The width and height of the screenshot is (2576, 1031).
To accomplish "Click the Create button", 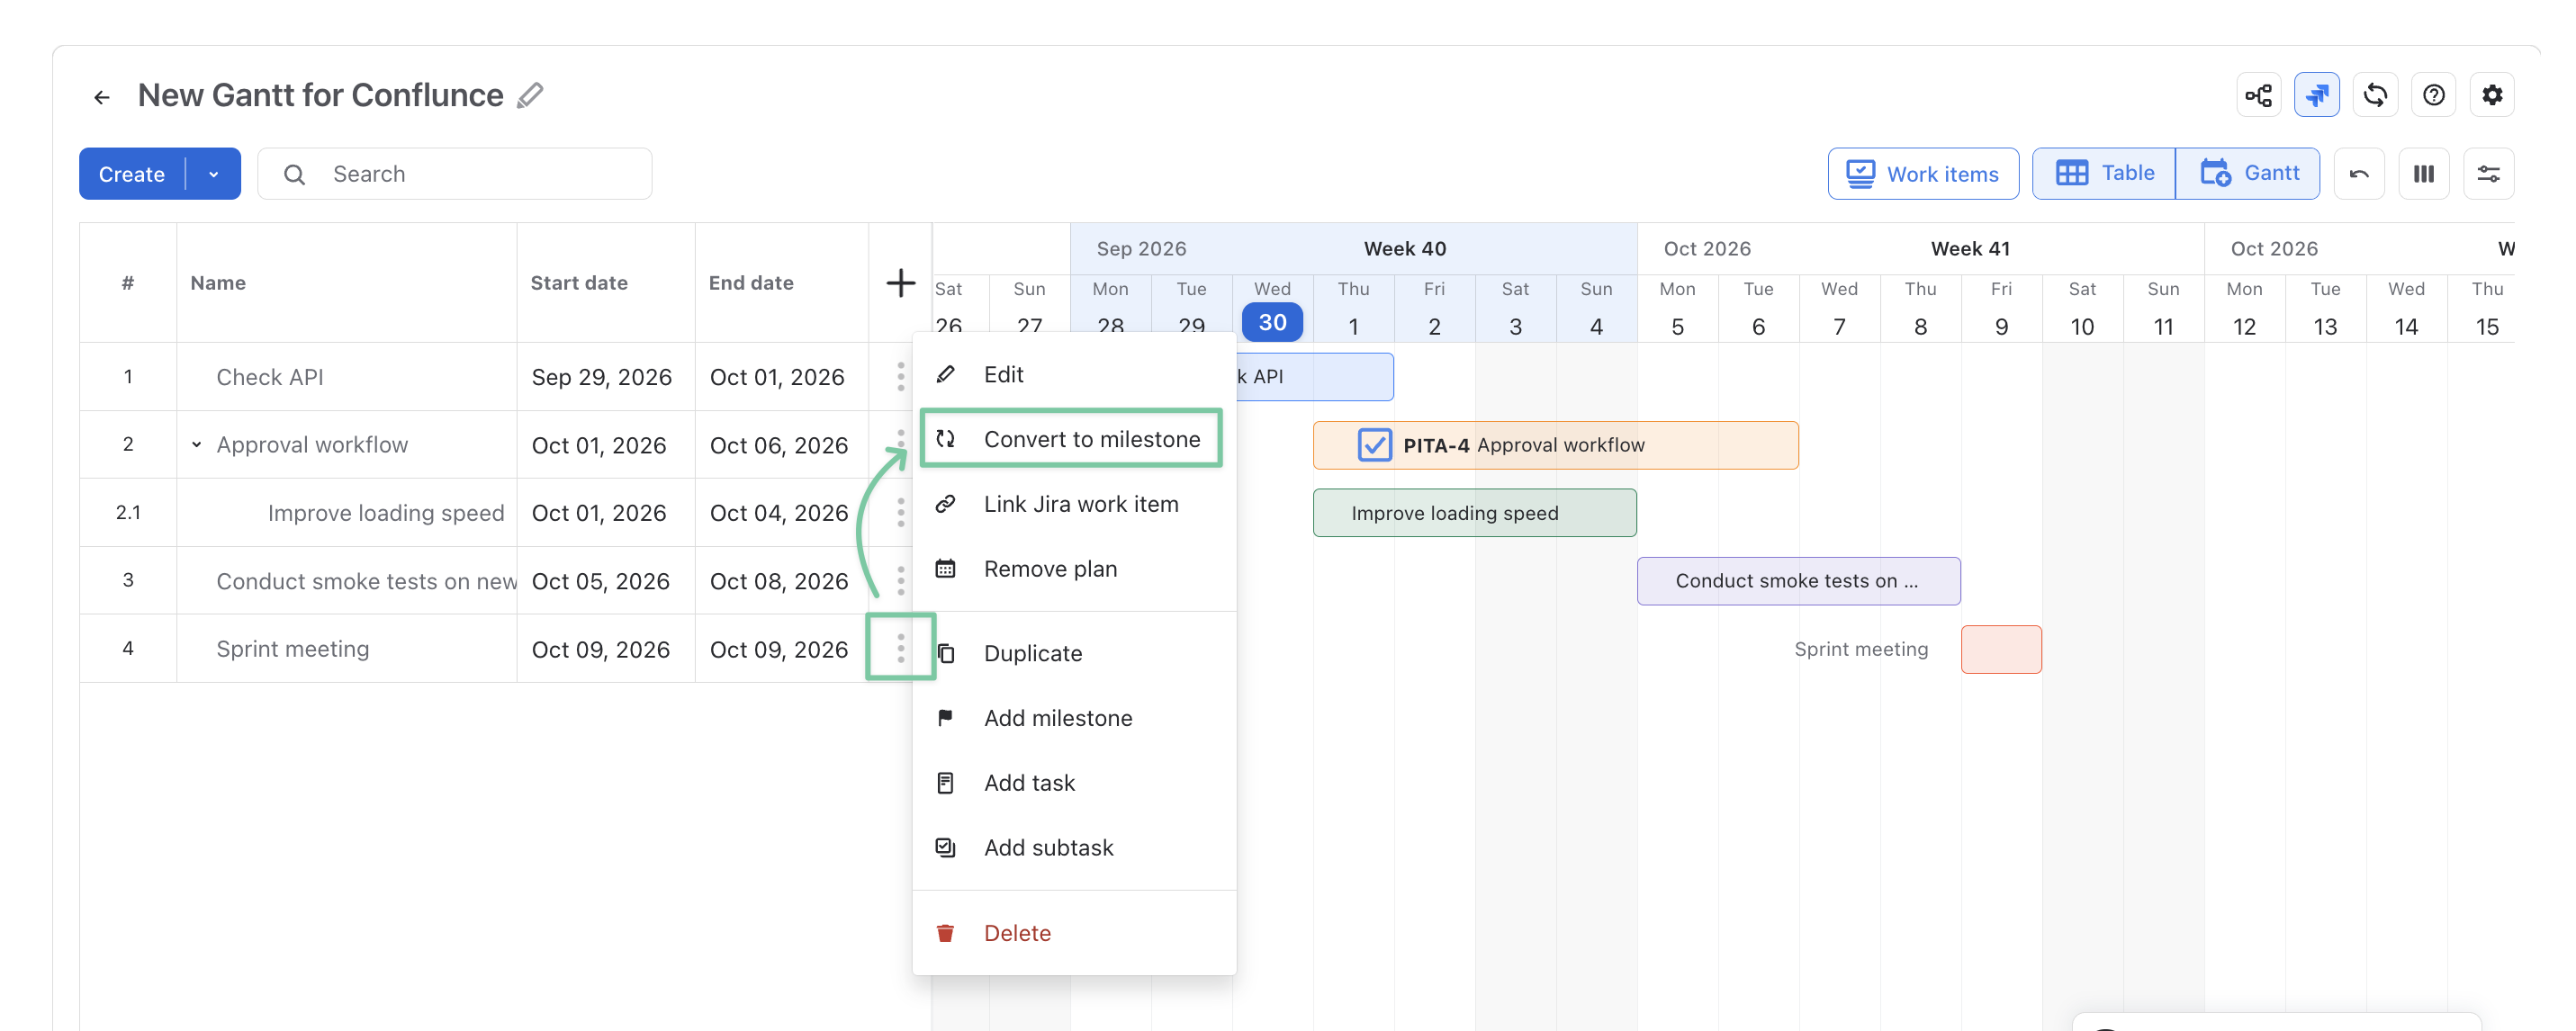I will point(132,174).
